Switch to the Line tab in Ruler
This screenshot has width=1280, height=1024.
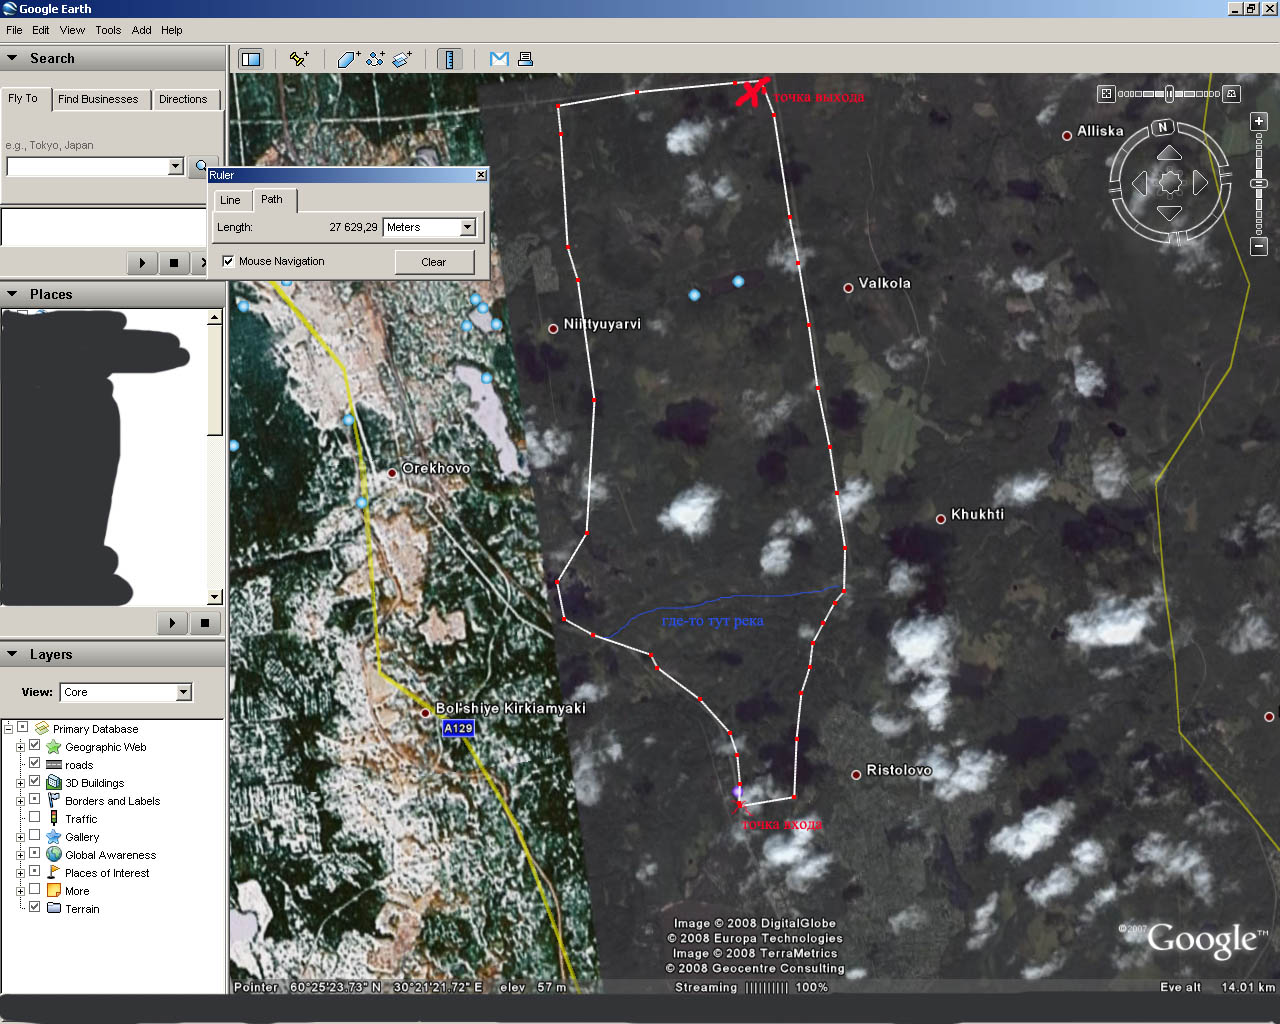pyautogui.click(x=230, y=200)
